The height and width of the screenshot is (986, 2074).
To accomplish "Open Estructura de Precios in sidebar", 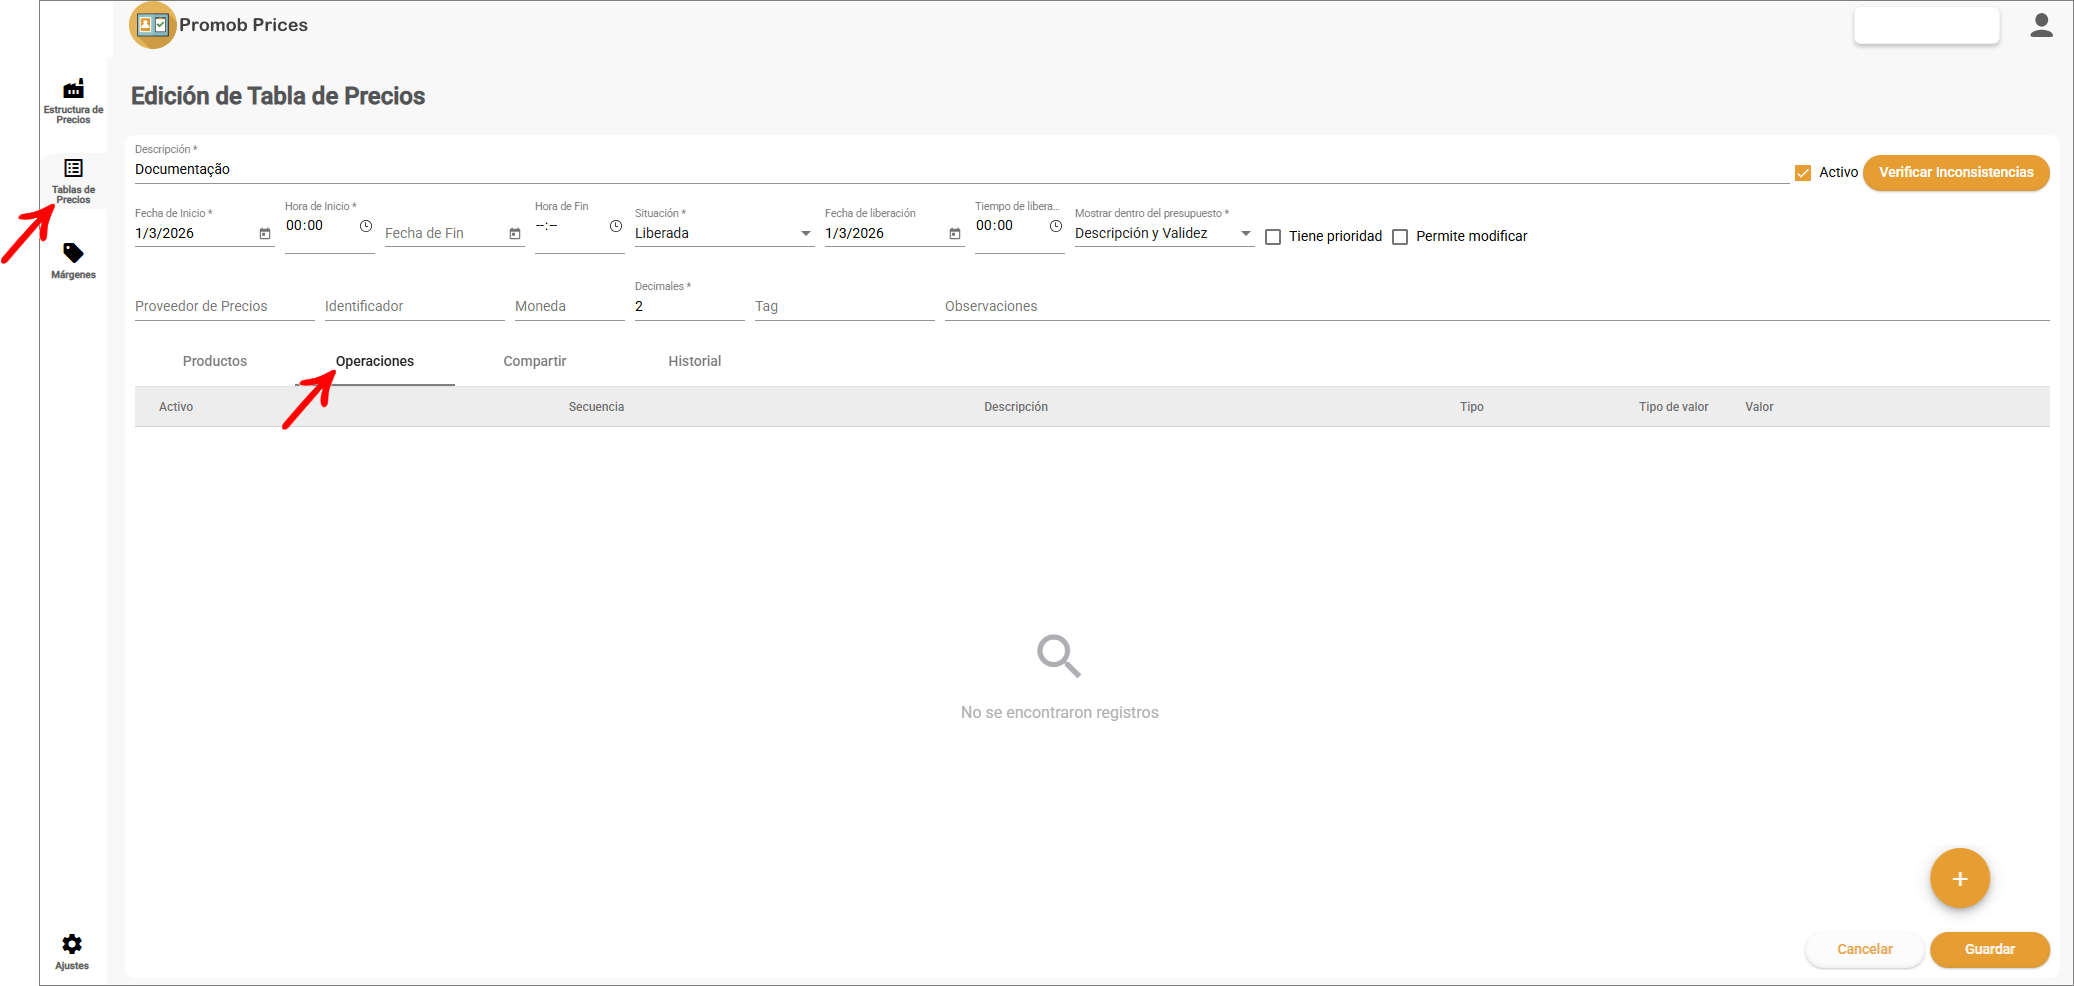I will tap(73, 100).
